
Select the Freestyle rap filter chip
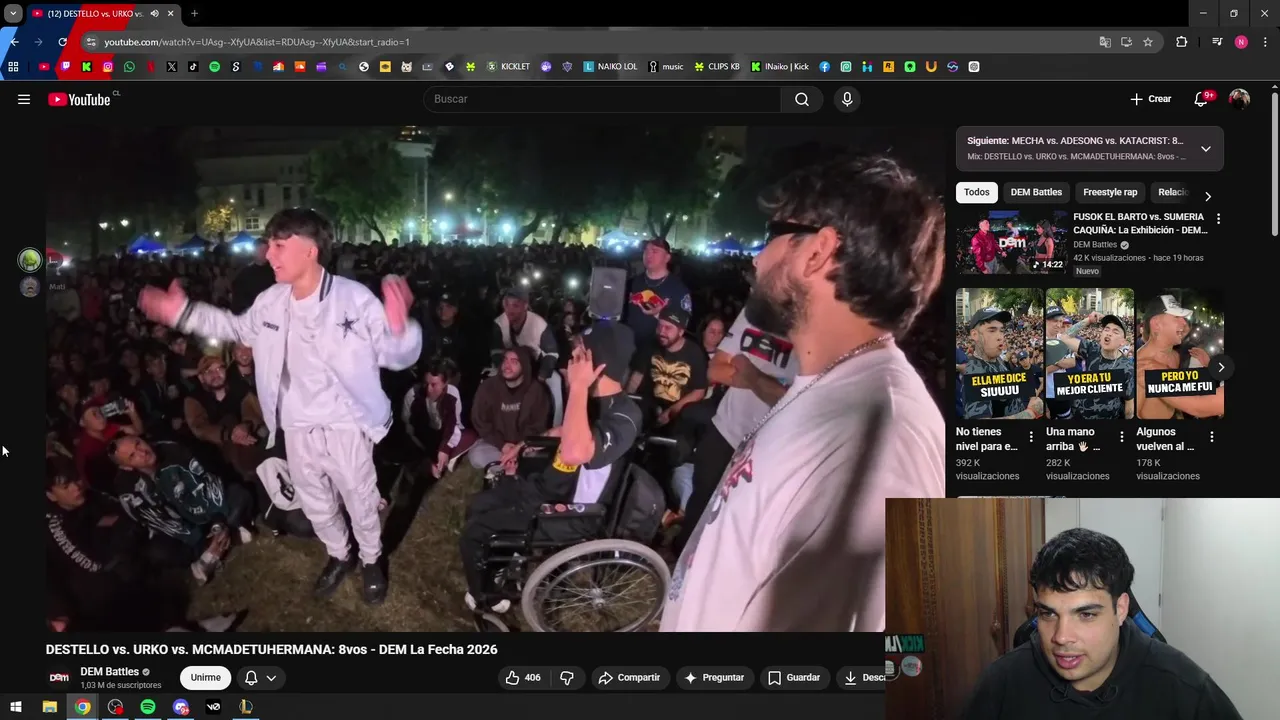pyautogui.click(x=1110, y=192)
